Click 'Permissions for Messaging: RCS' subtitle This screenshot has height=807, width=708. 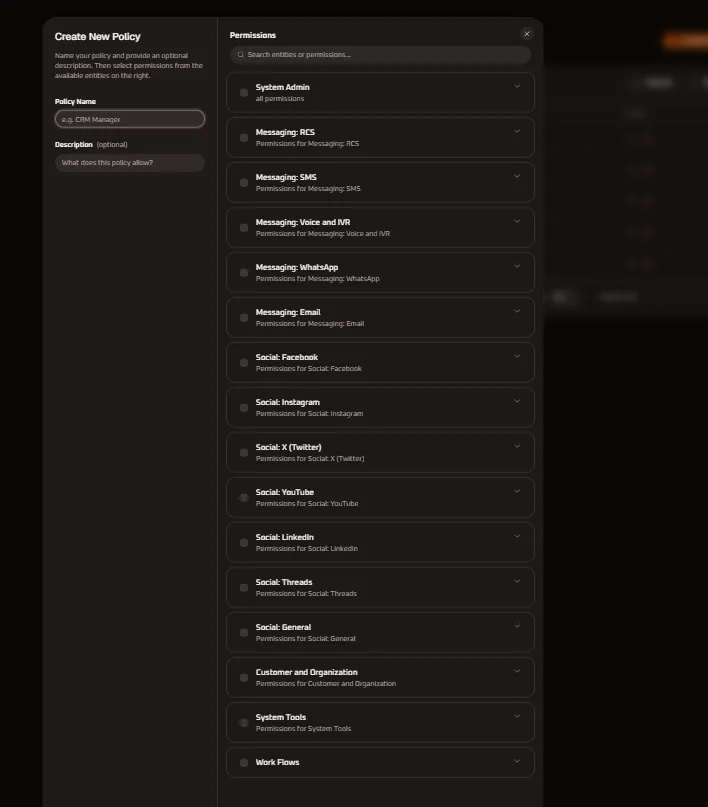pos(307,144)
